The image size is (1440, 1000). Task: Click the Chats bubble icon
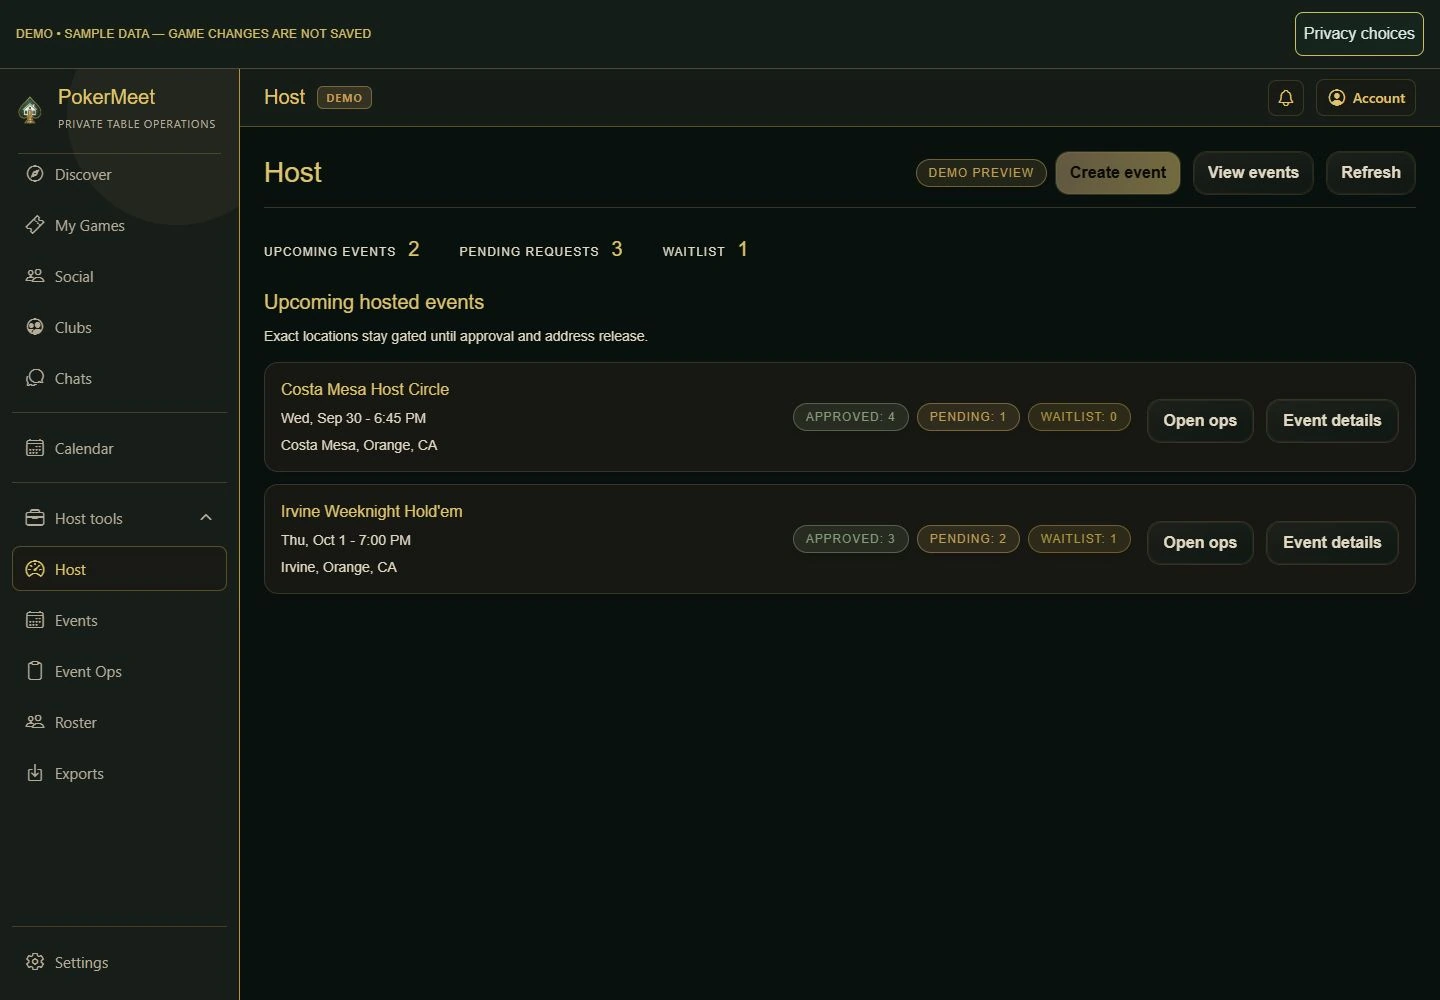(x=35, y=378)
